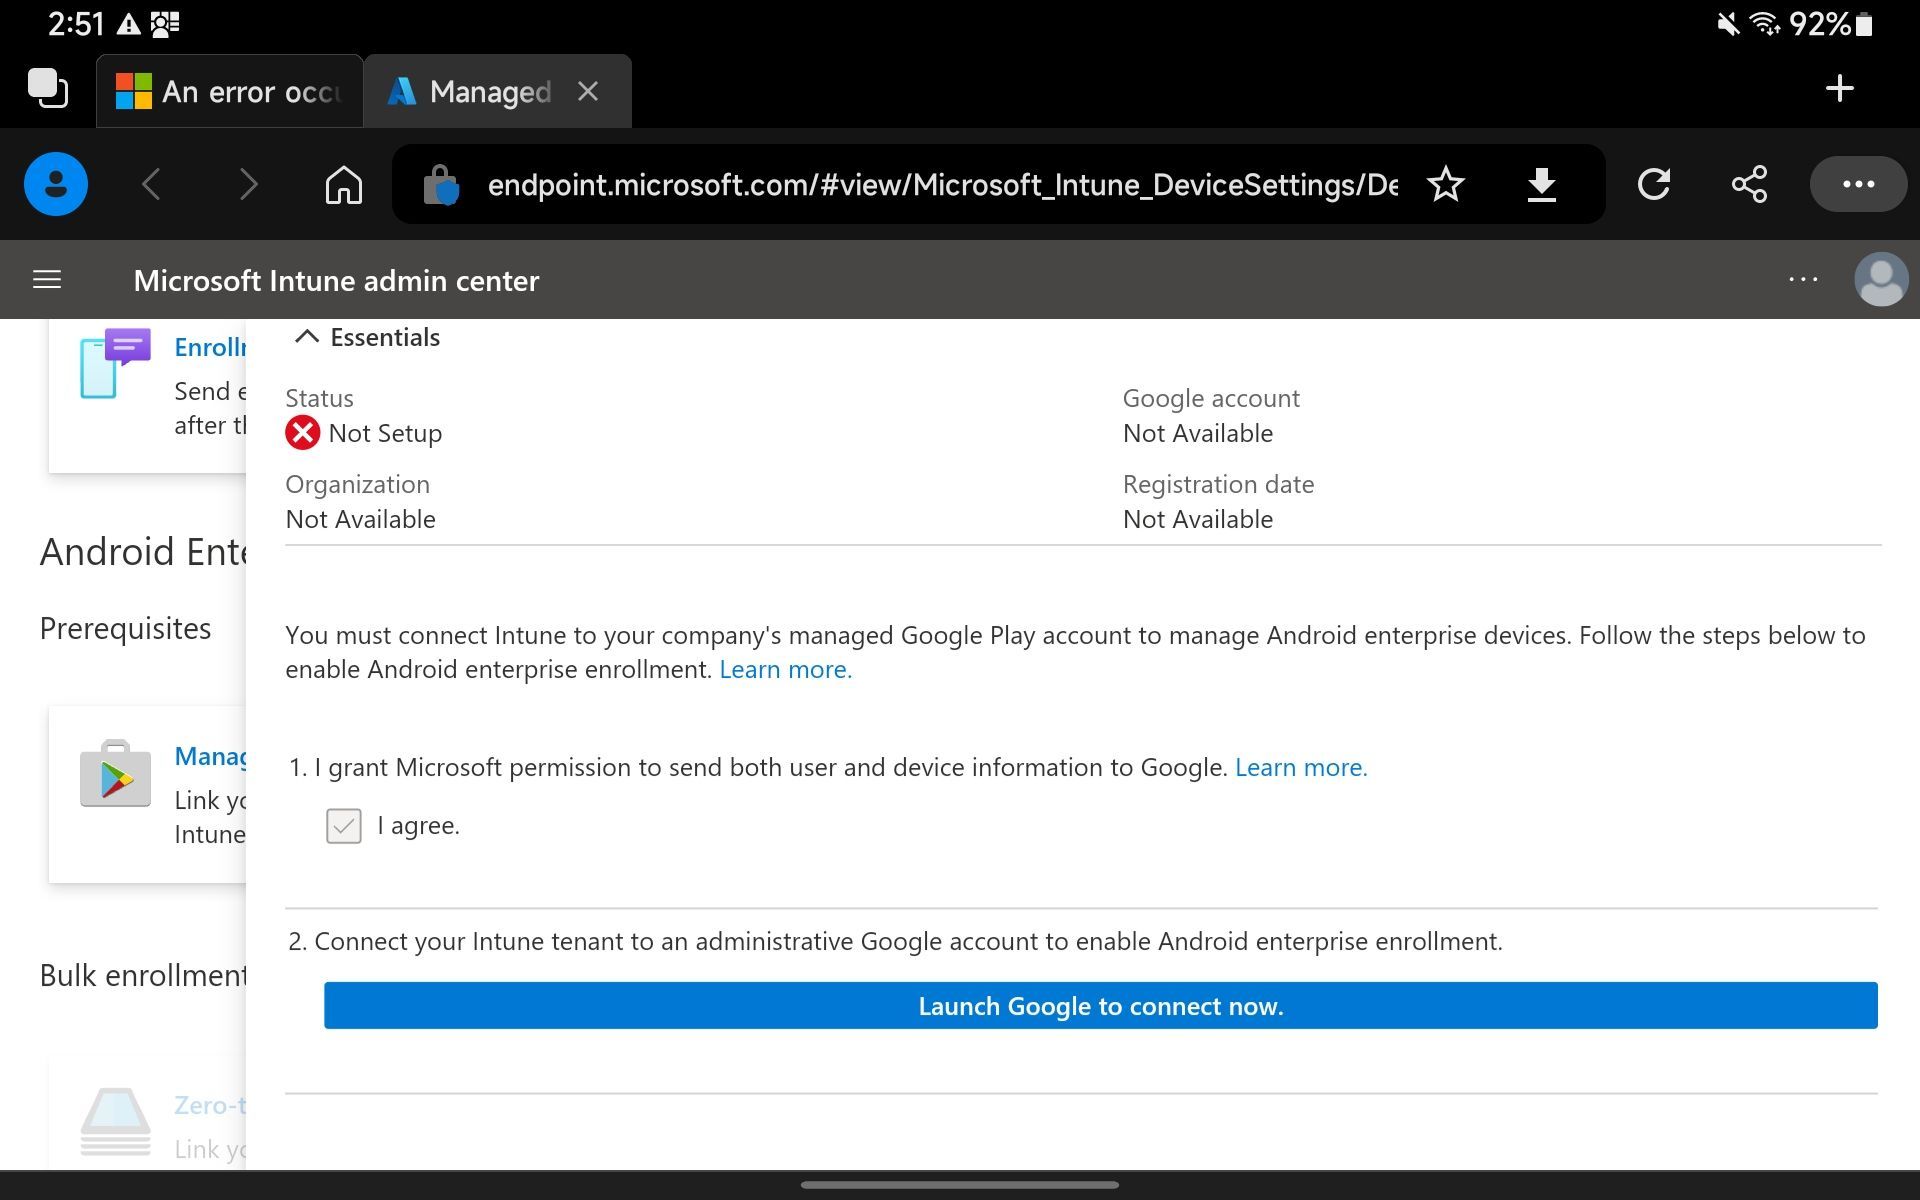This screenshot has height=1200, width=1920.
Task: Share the page via share icon
Action: (x=1749, y=184)
